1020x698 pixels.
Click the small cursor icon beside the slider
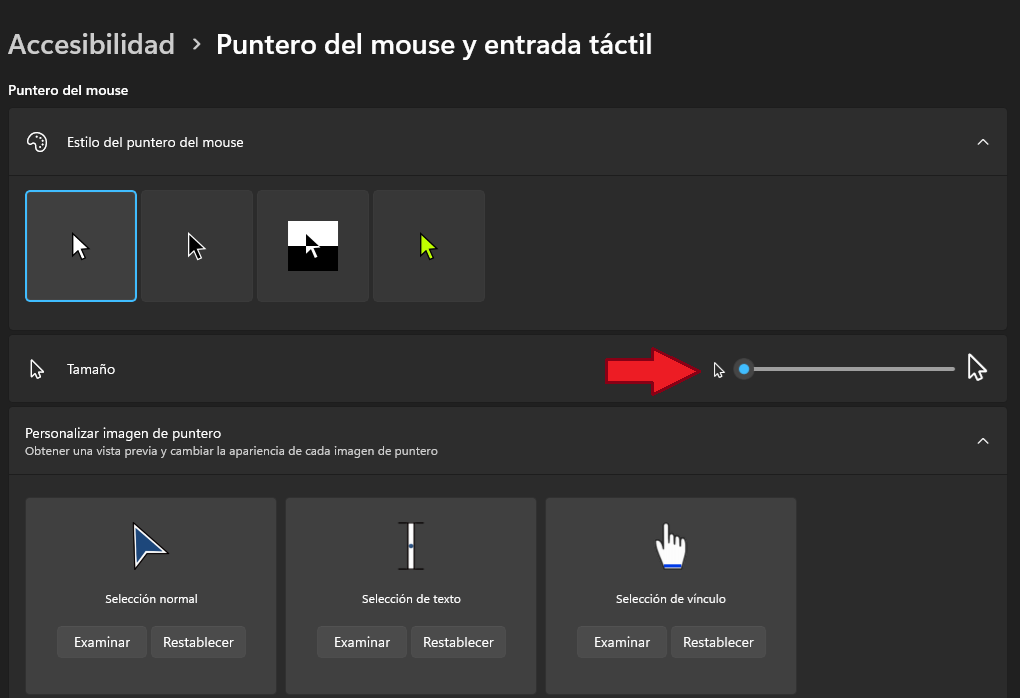pos(718,370)
